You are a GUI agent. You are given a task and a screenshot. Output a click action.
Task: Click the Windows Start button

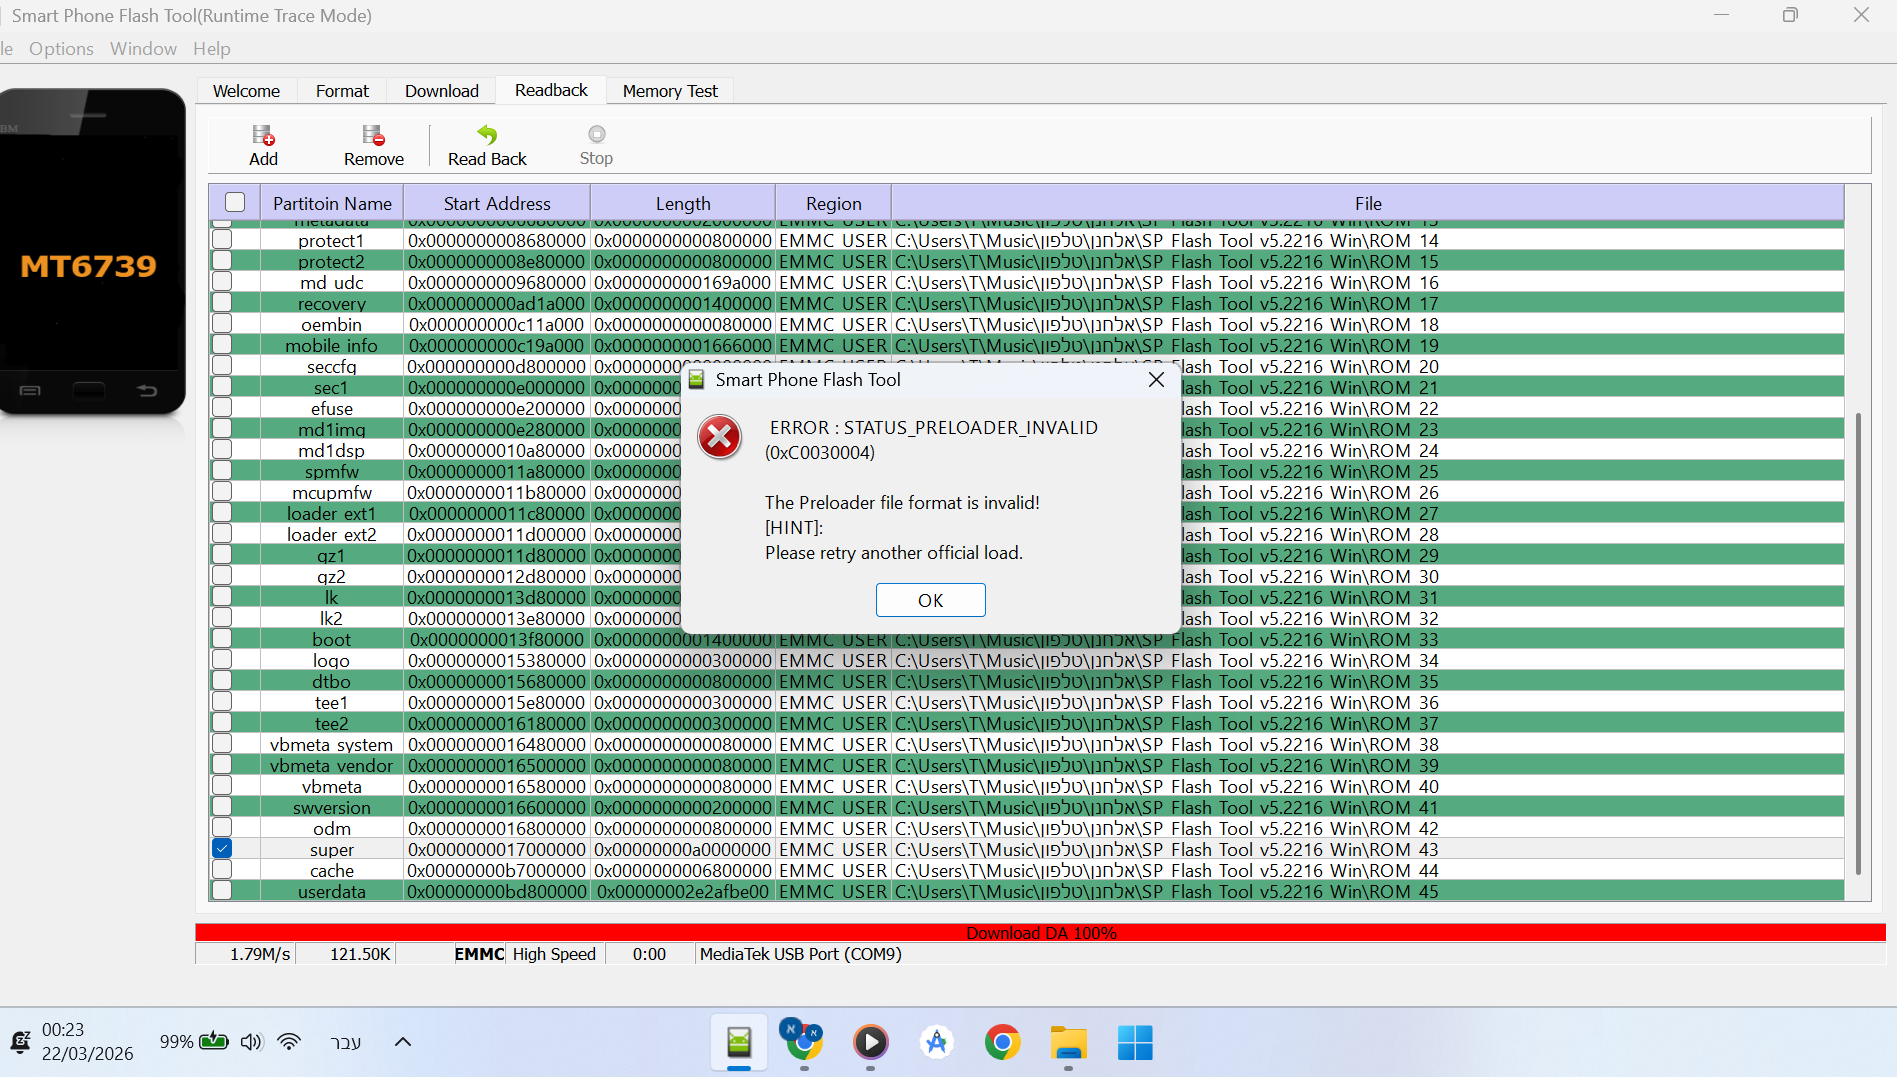point(1134,1042)
